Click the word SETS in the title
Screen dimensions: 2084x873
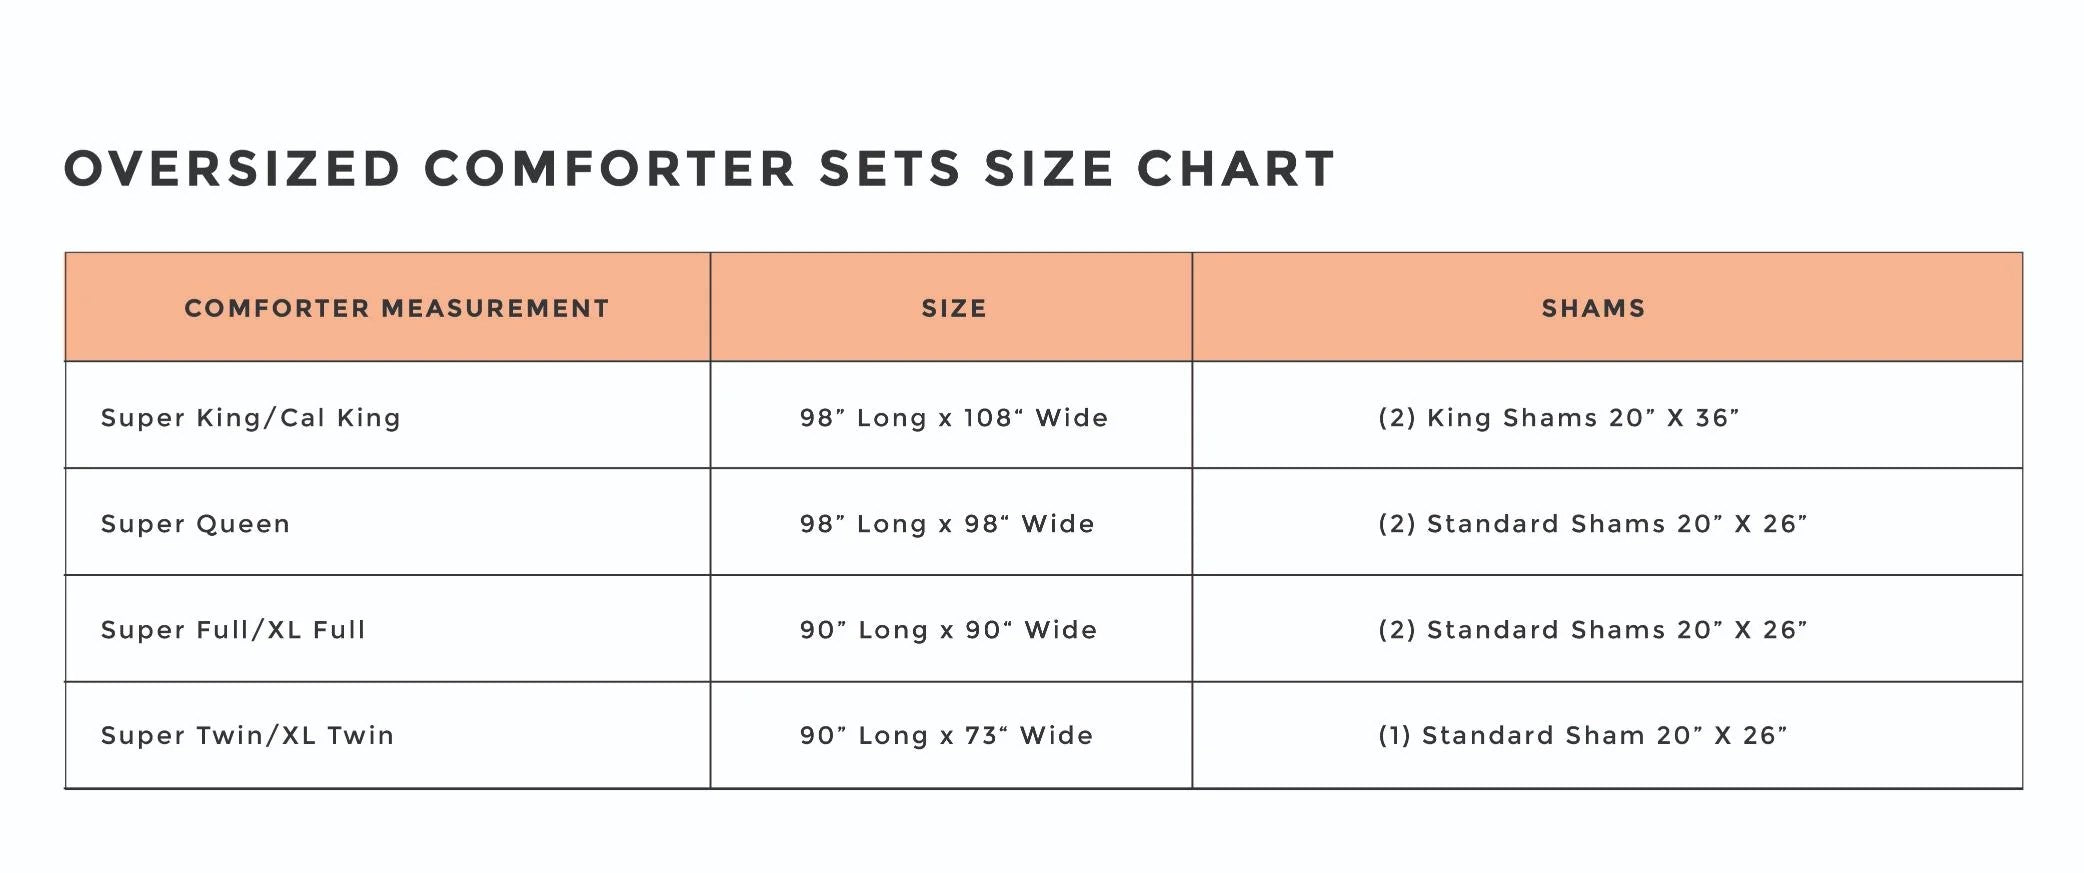click(x=890, y=169)
